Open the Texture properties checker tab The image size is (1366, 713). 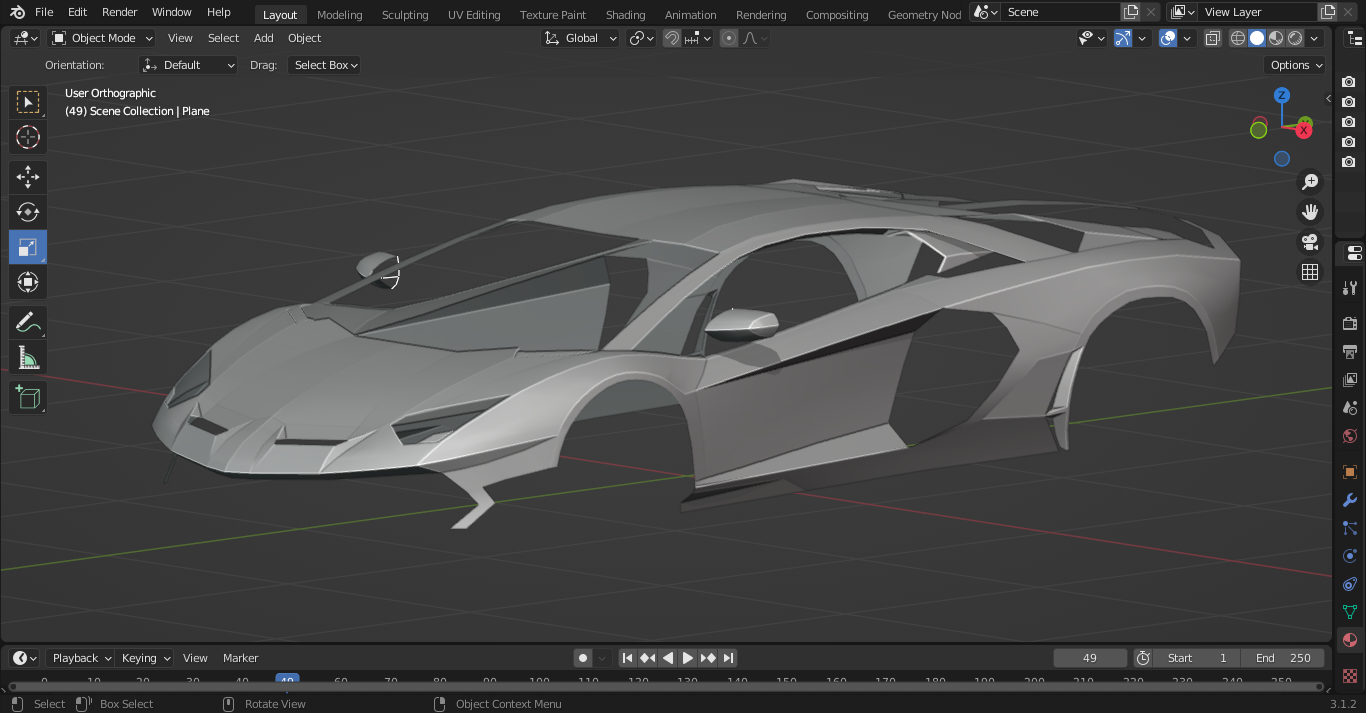(1350, 676)
